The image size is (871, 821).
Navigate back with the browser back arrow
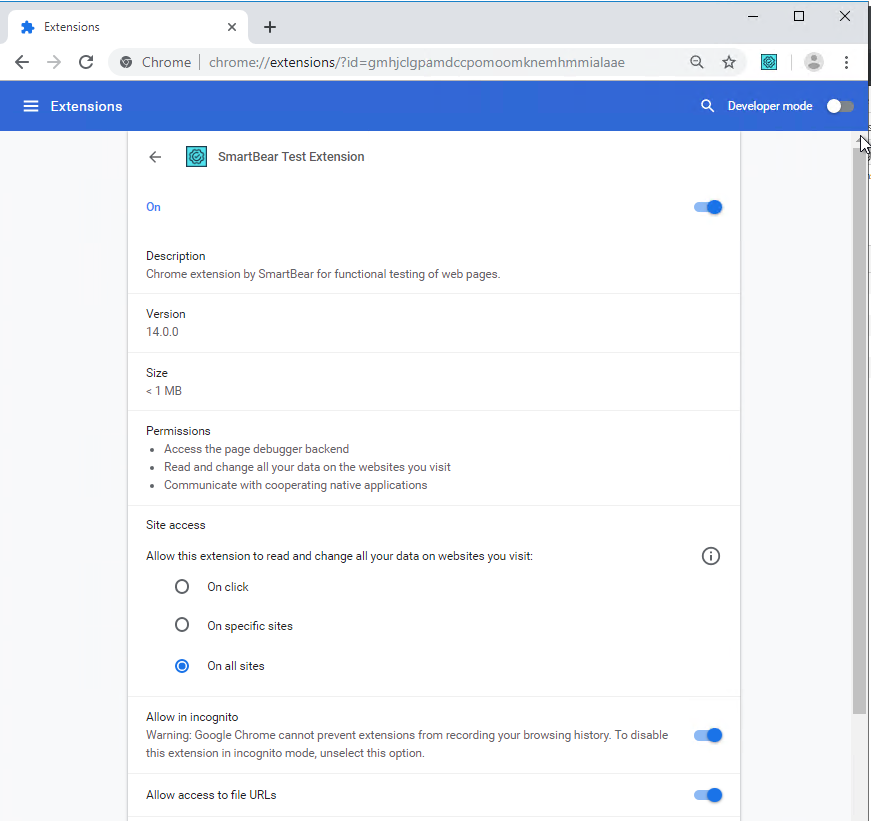tap(22, 62)
